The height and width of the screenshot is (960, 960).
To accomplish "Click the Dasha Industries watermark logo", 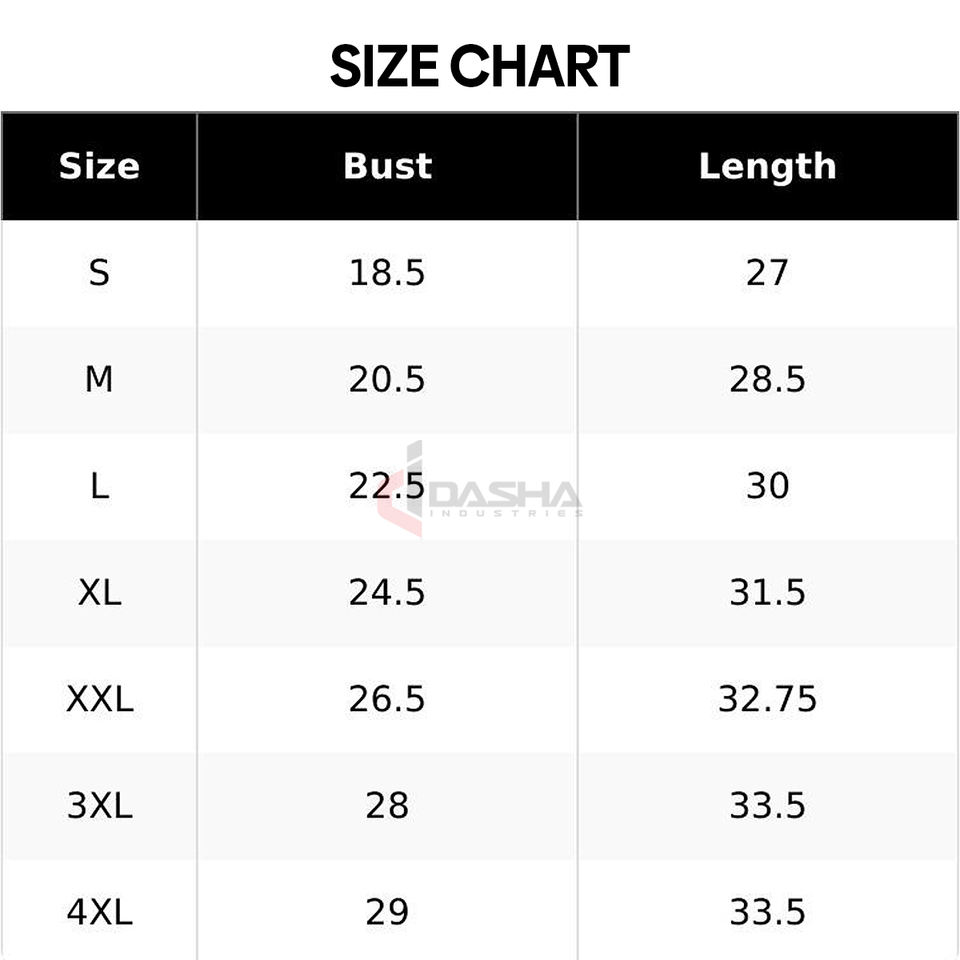I will 479,489.
